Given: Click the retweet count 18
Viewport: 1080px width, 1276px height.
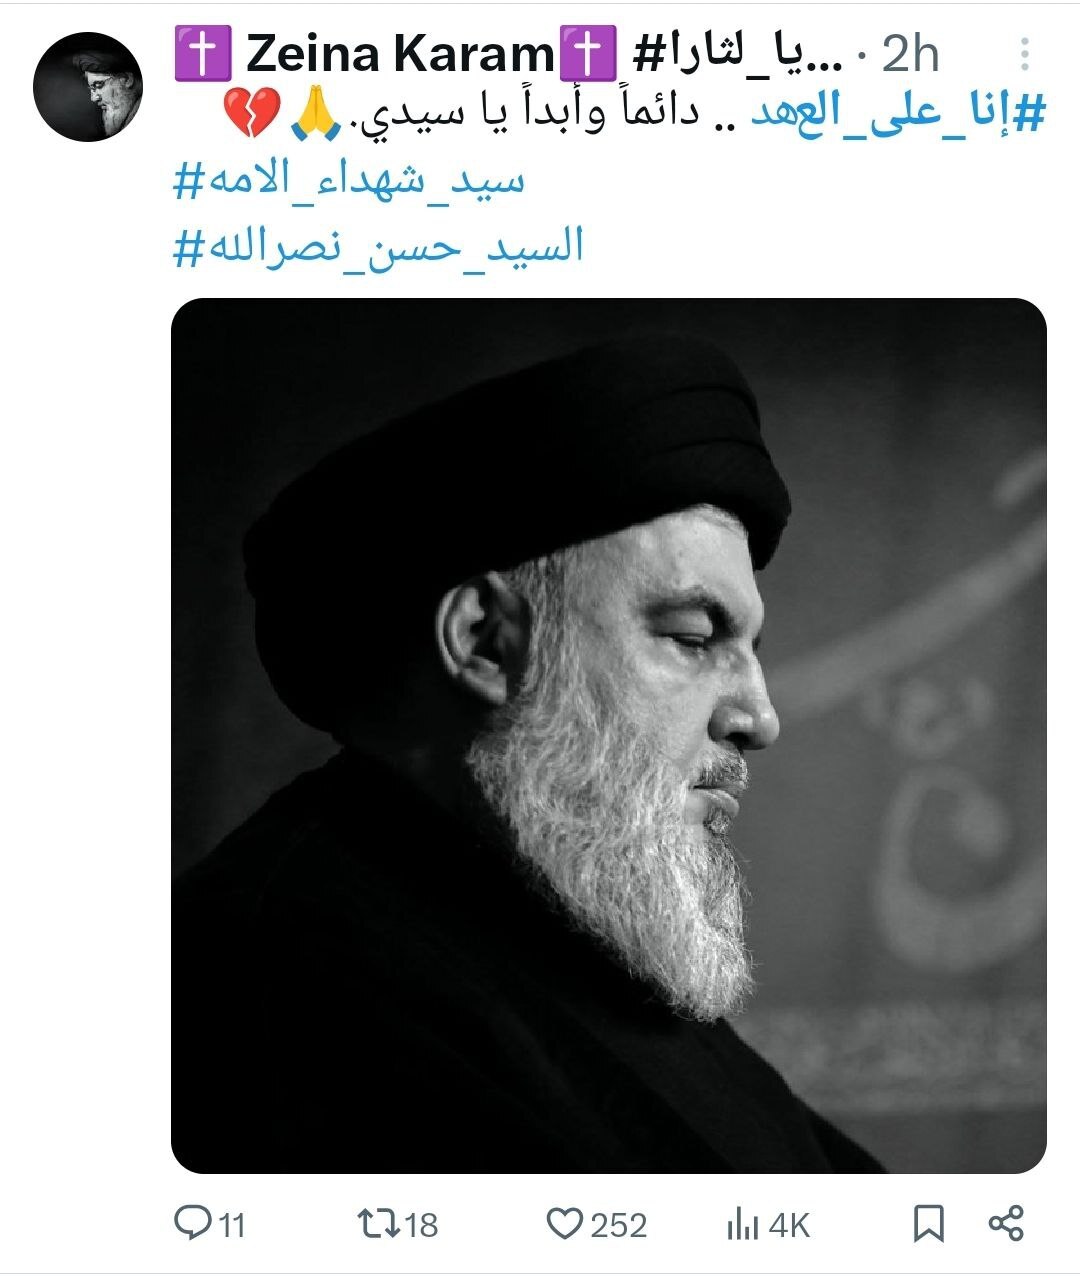Looking at the screenshot, I should click(421, 1224).
